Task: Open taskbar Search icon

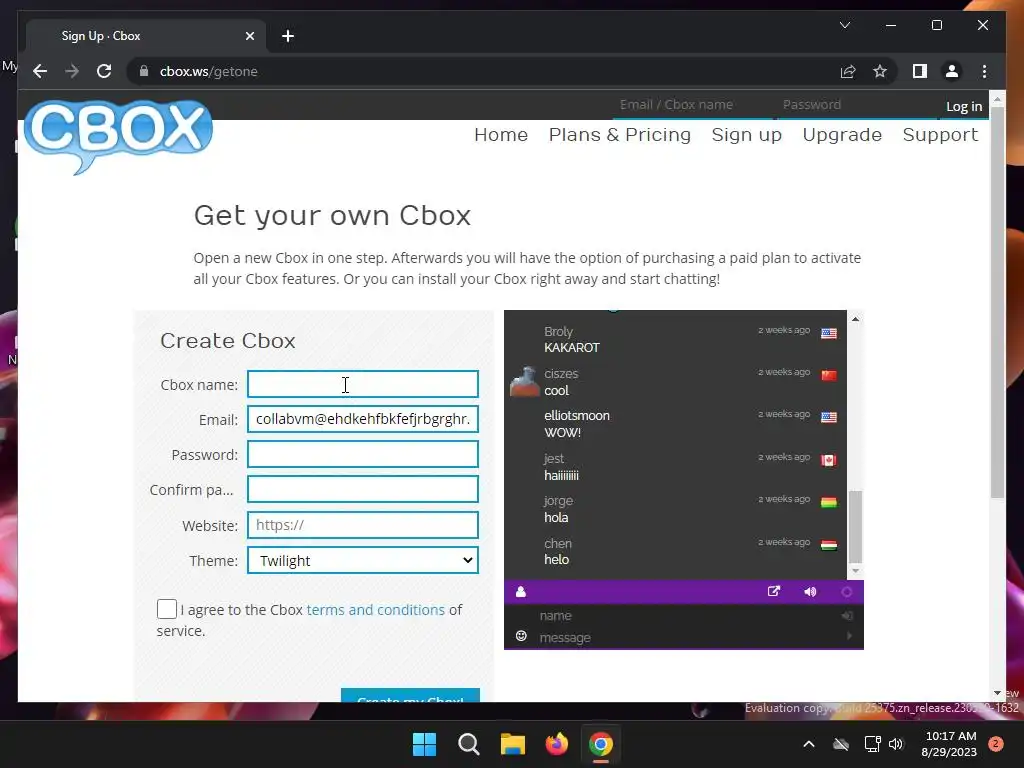Action: [468, 744]
